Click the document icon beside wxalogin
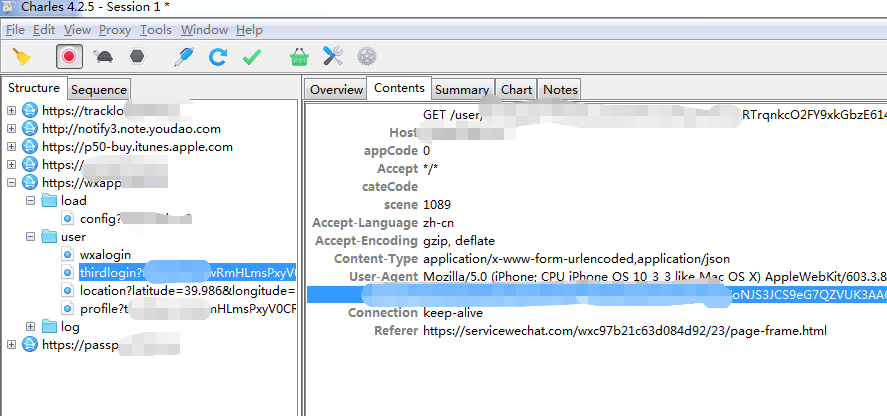Screen dimensions: 887x416 click(68, 255)
